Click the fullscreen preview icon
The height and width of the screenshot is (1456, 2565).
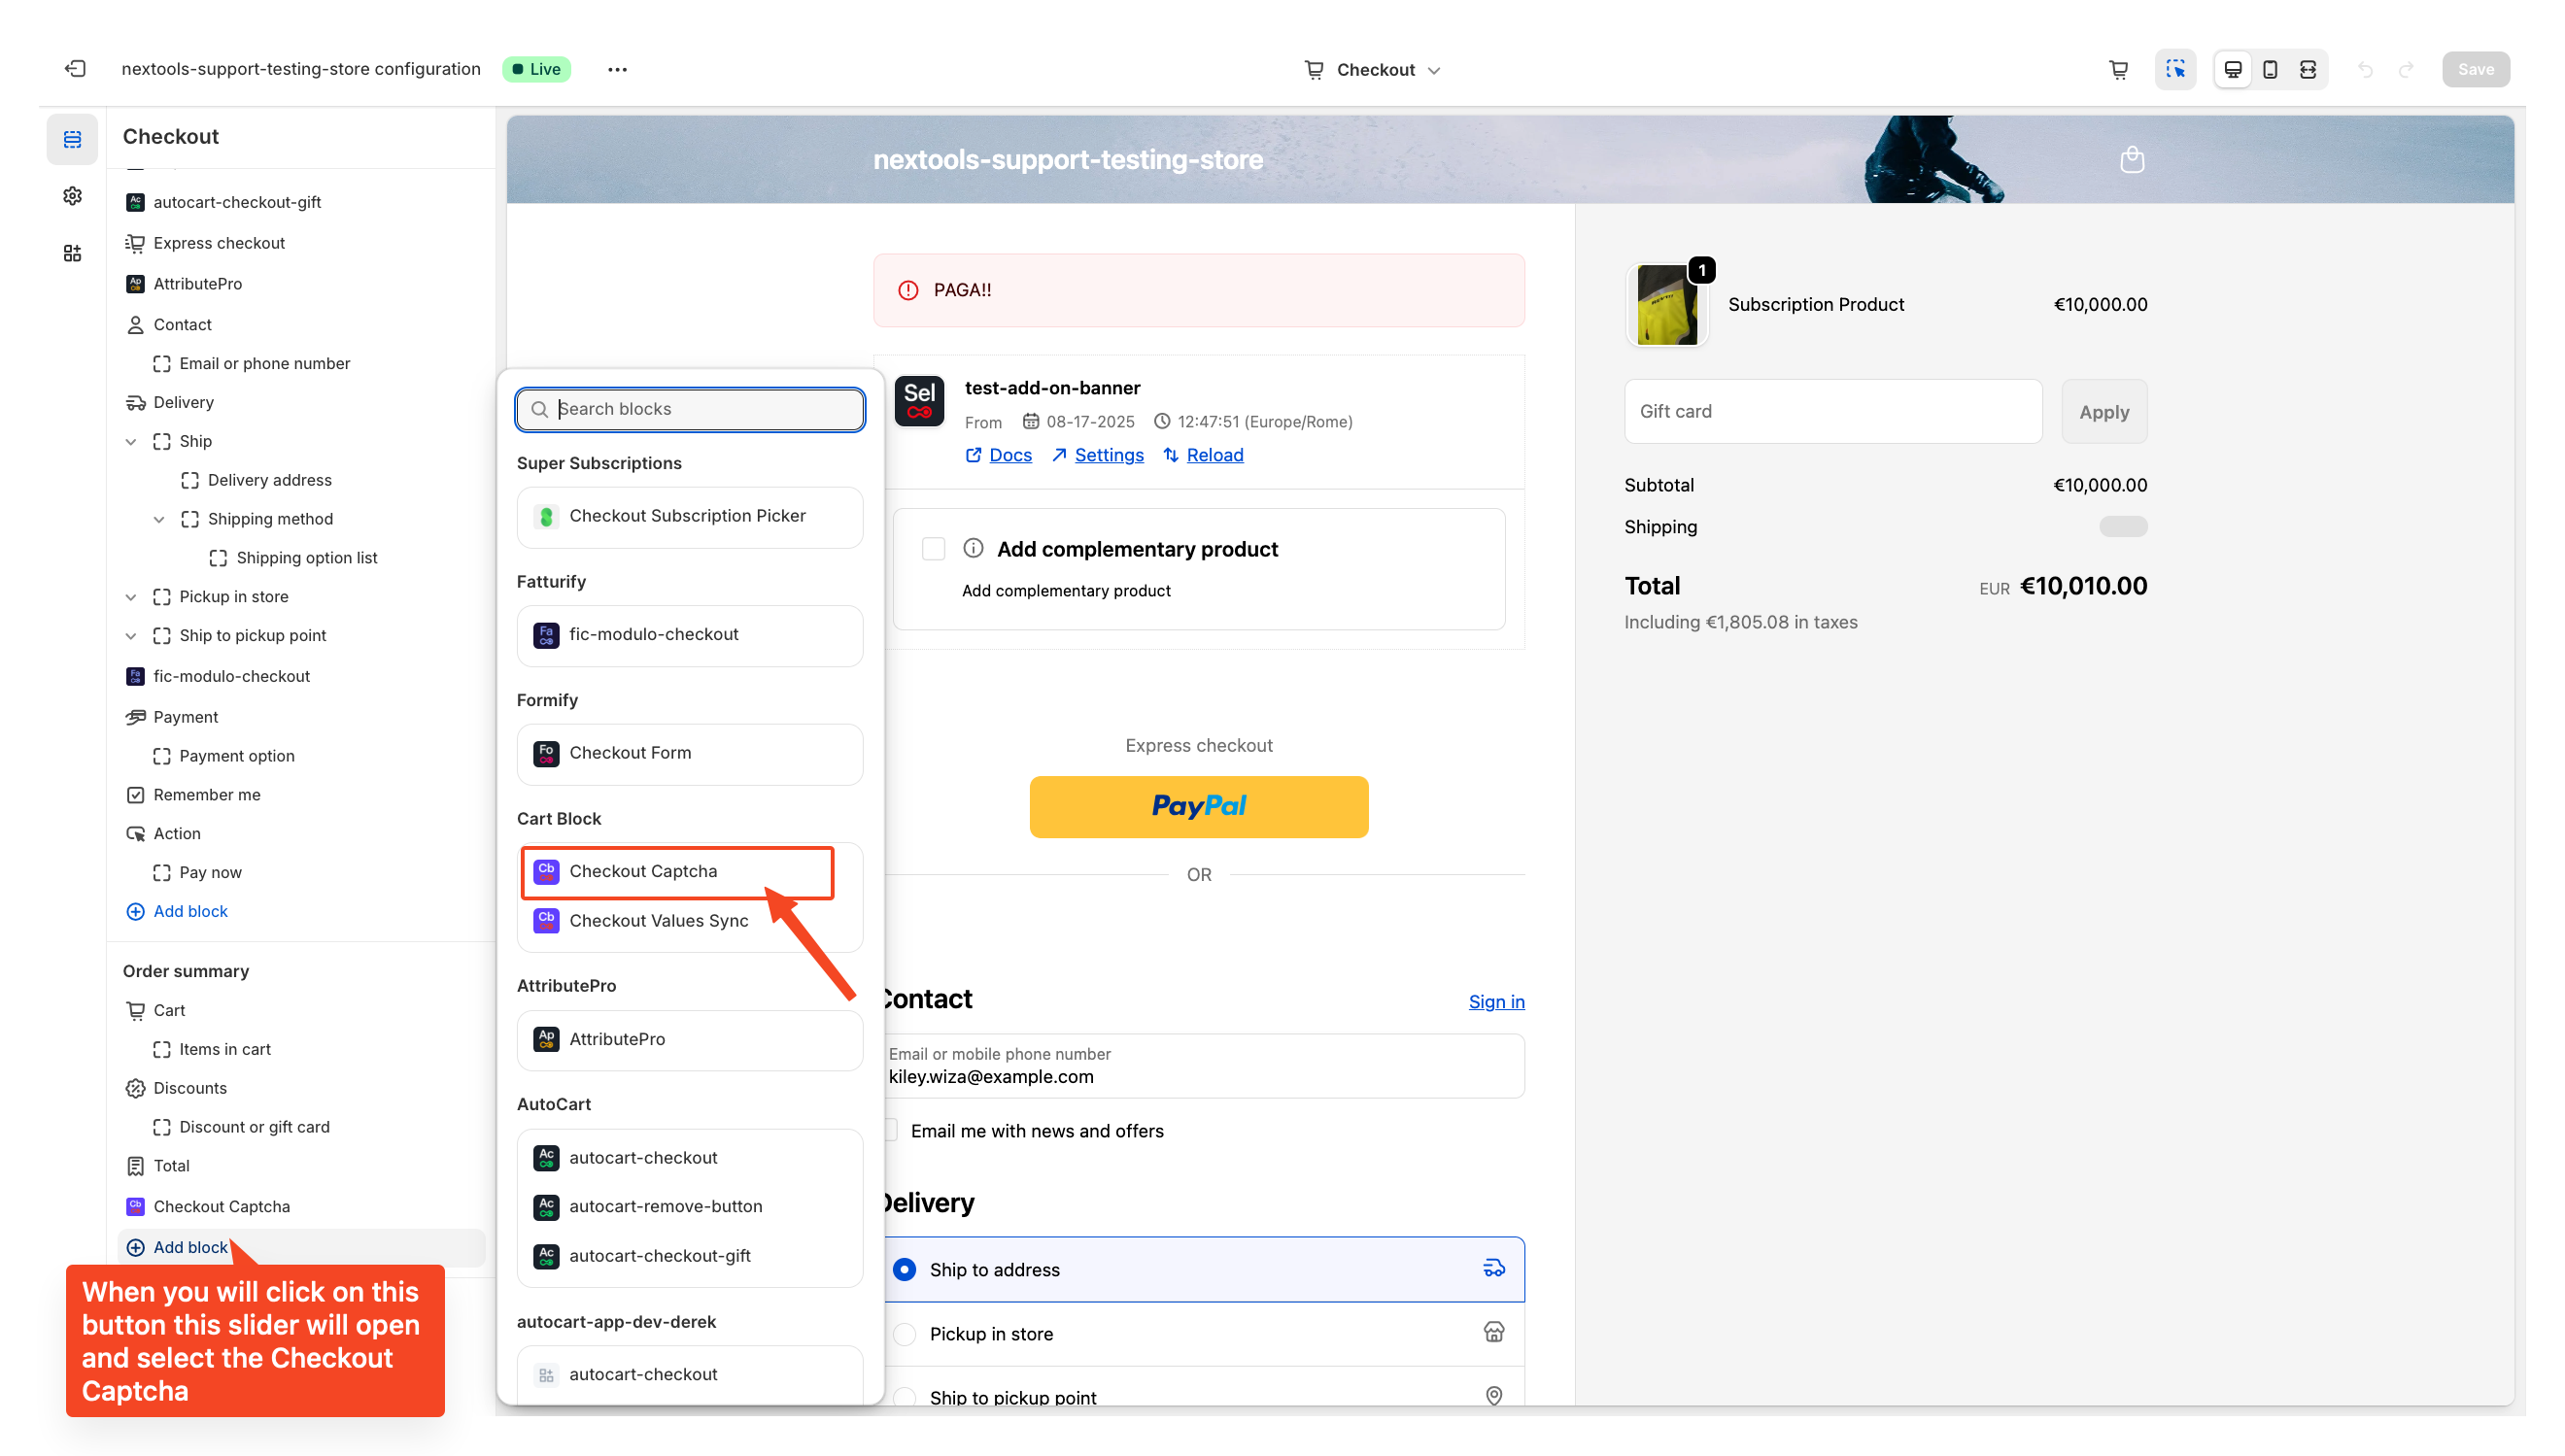tap(2307, 69)
